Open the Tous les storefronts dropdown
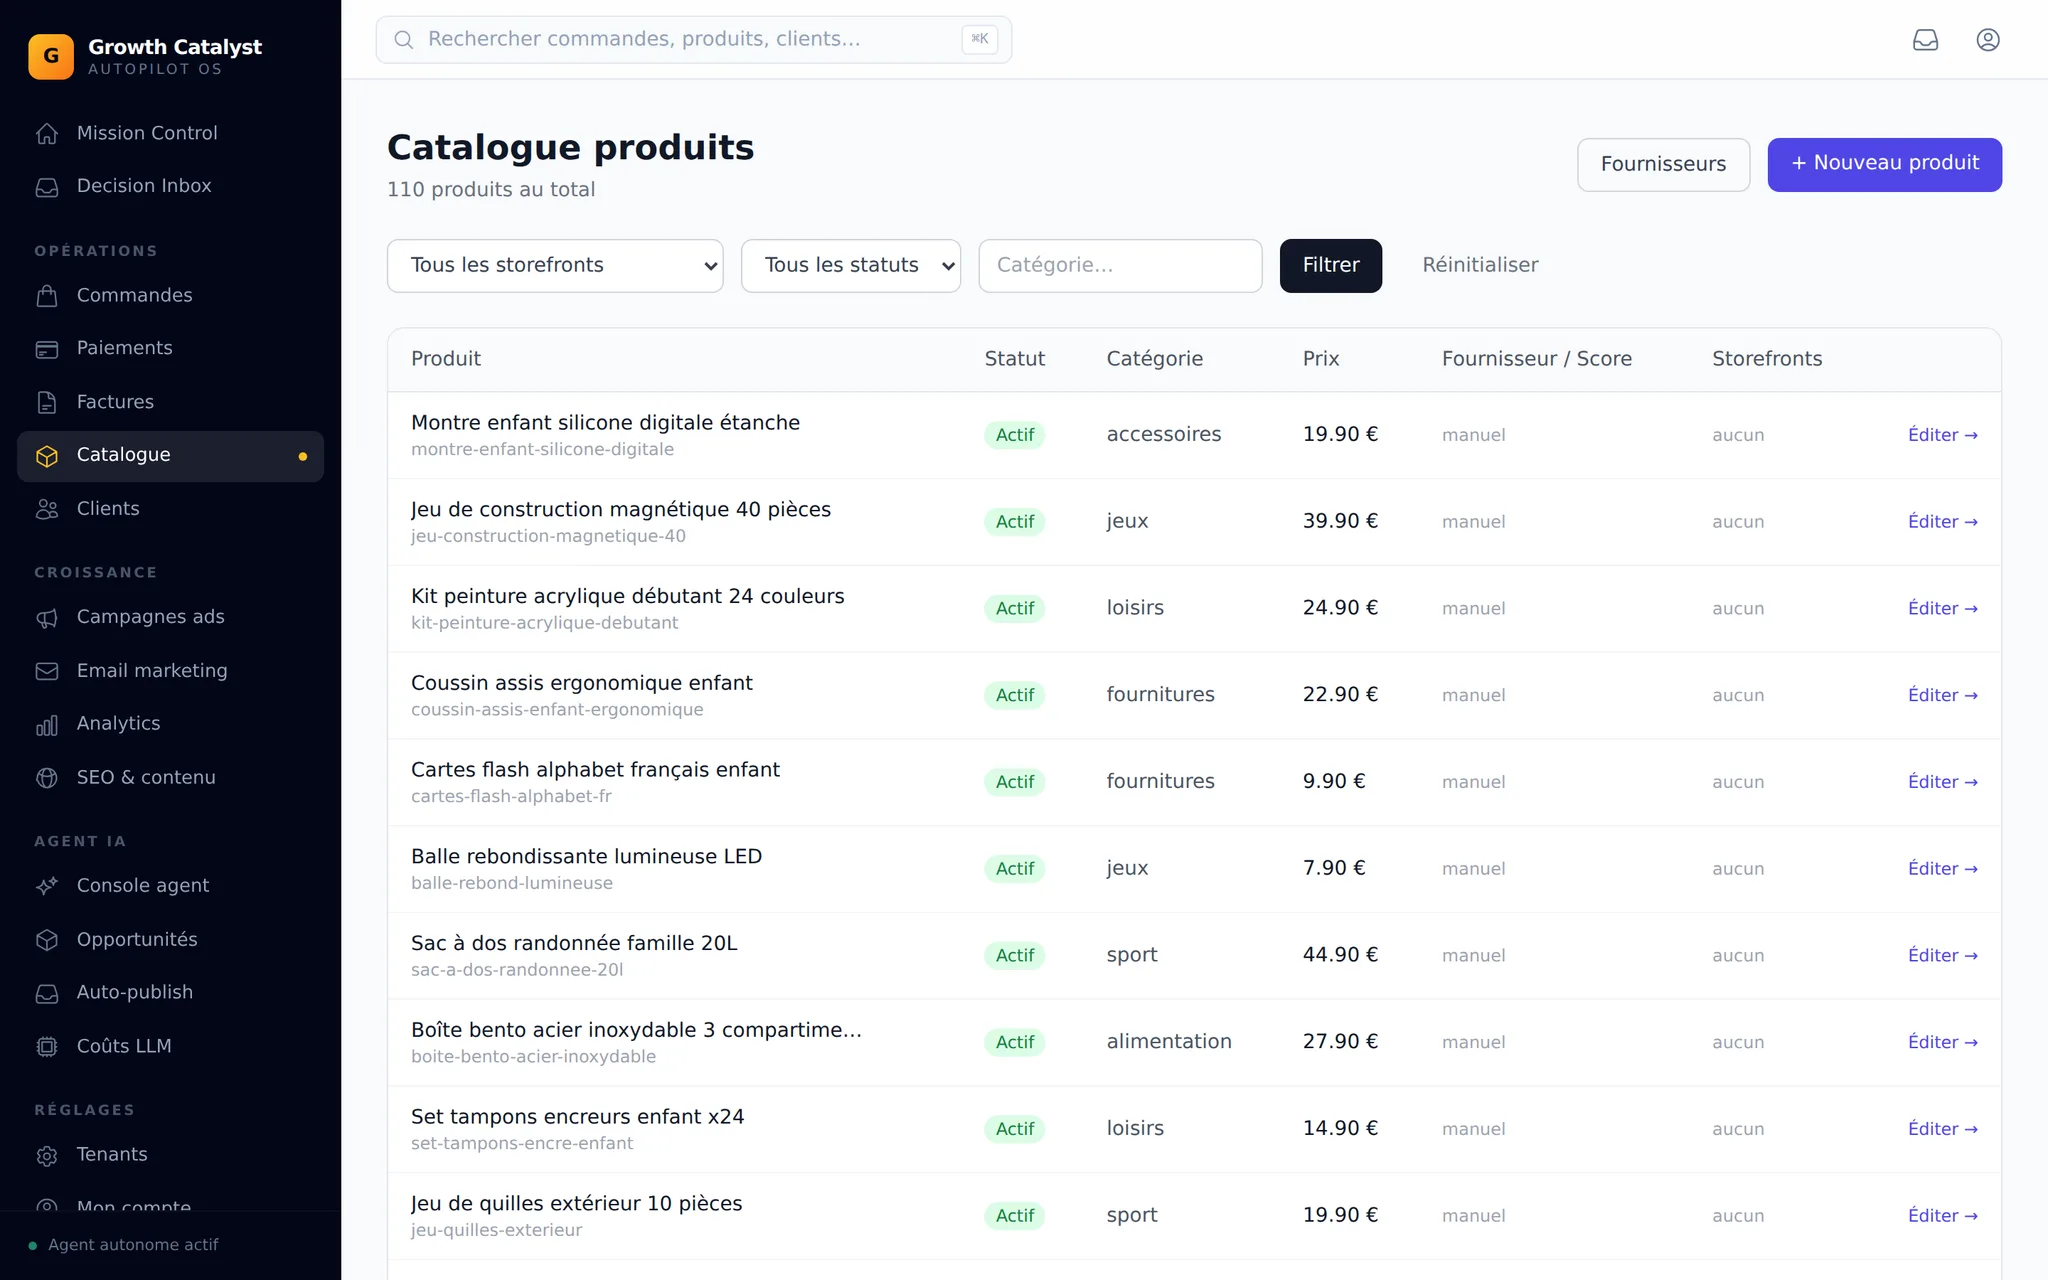This screenshot has width=2048, height=1280. (555, 266)
